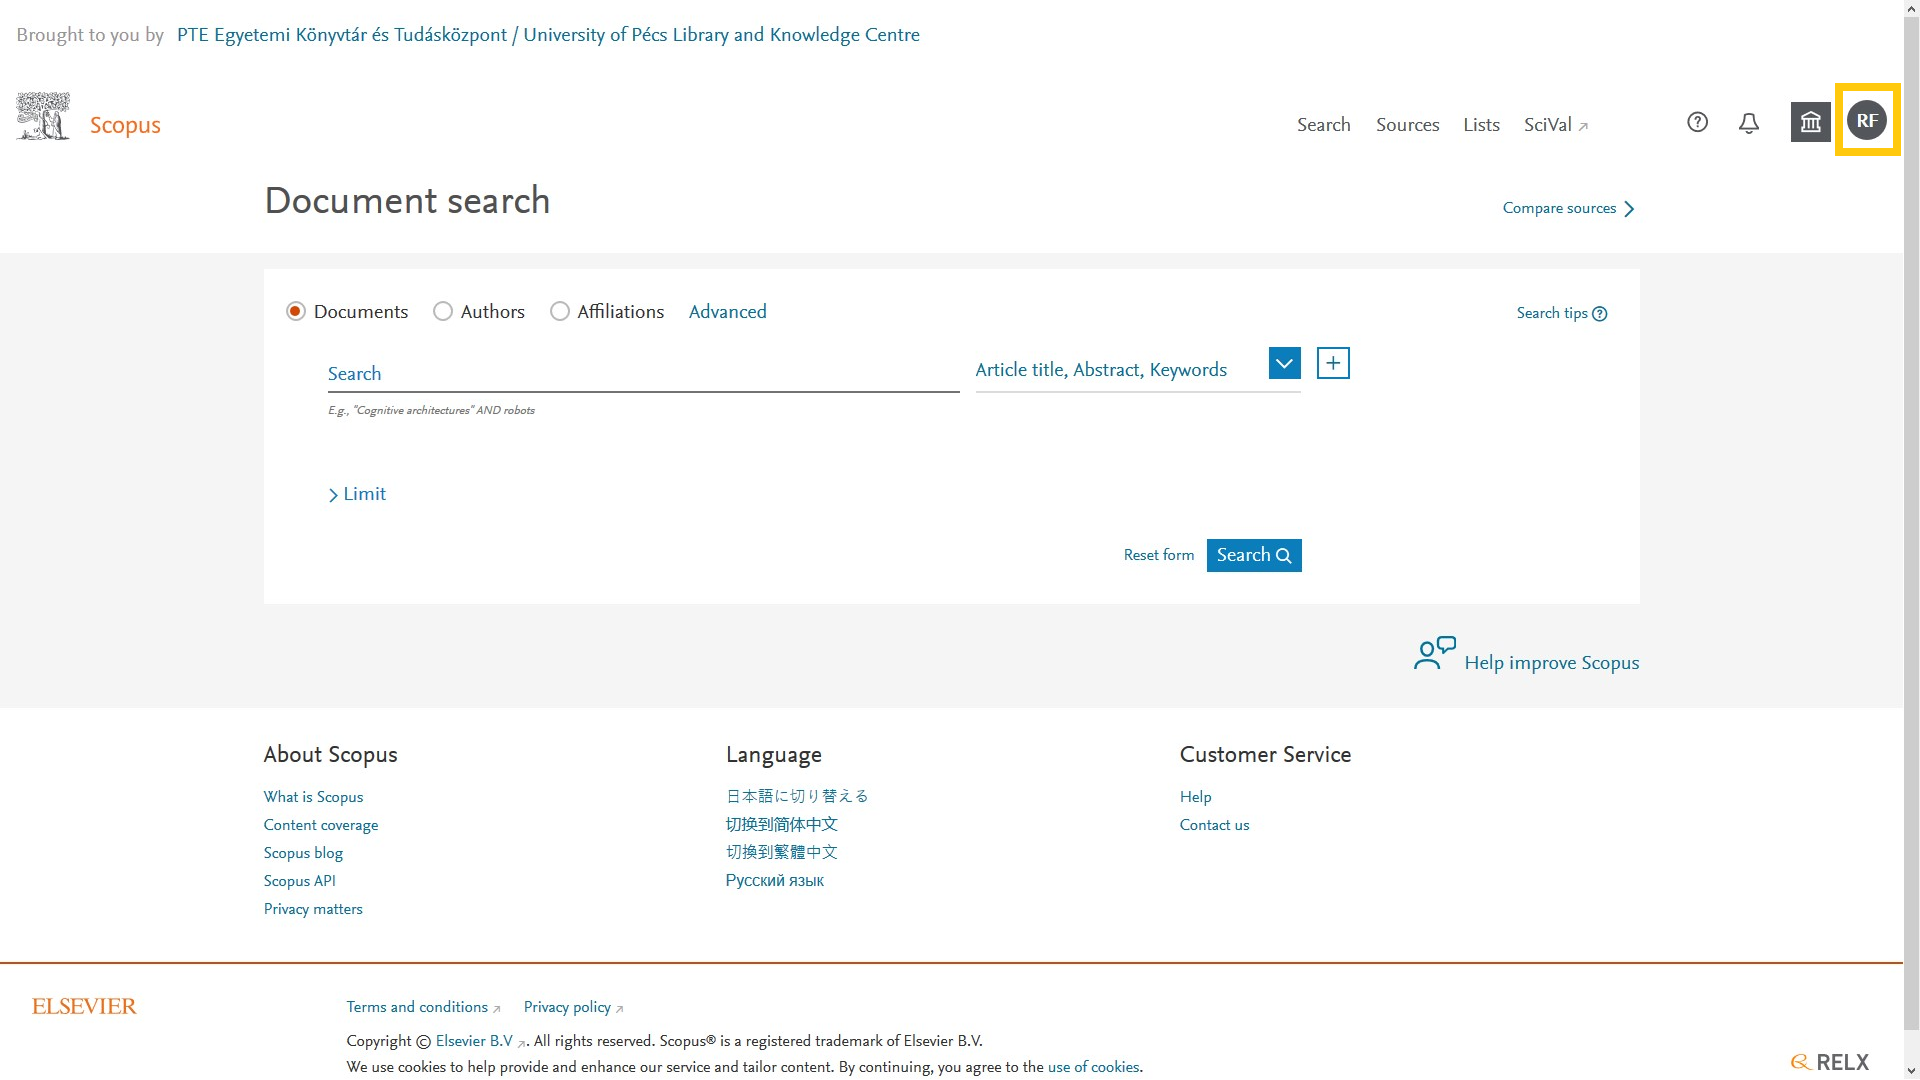The image size is (1920, 1080).
Task: Add a search field with plus icon
Action: (1333, 363)
